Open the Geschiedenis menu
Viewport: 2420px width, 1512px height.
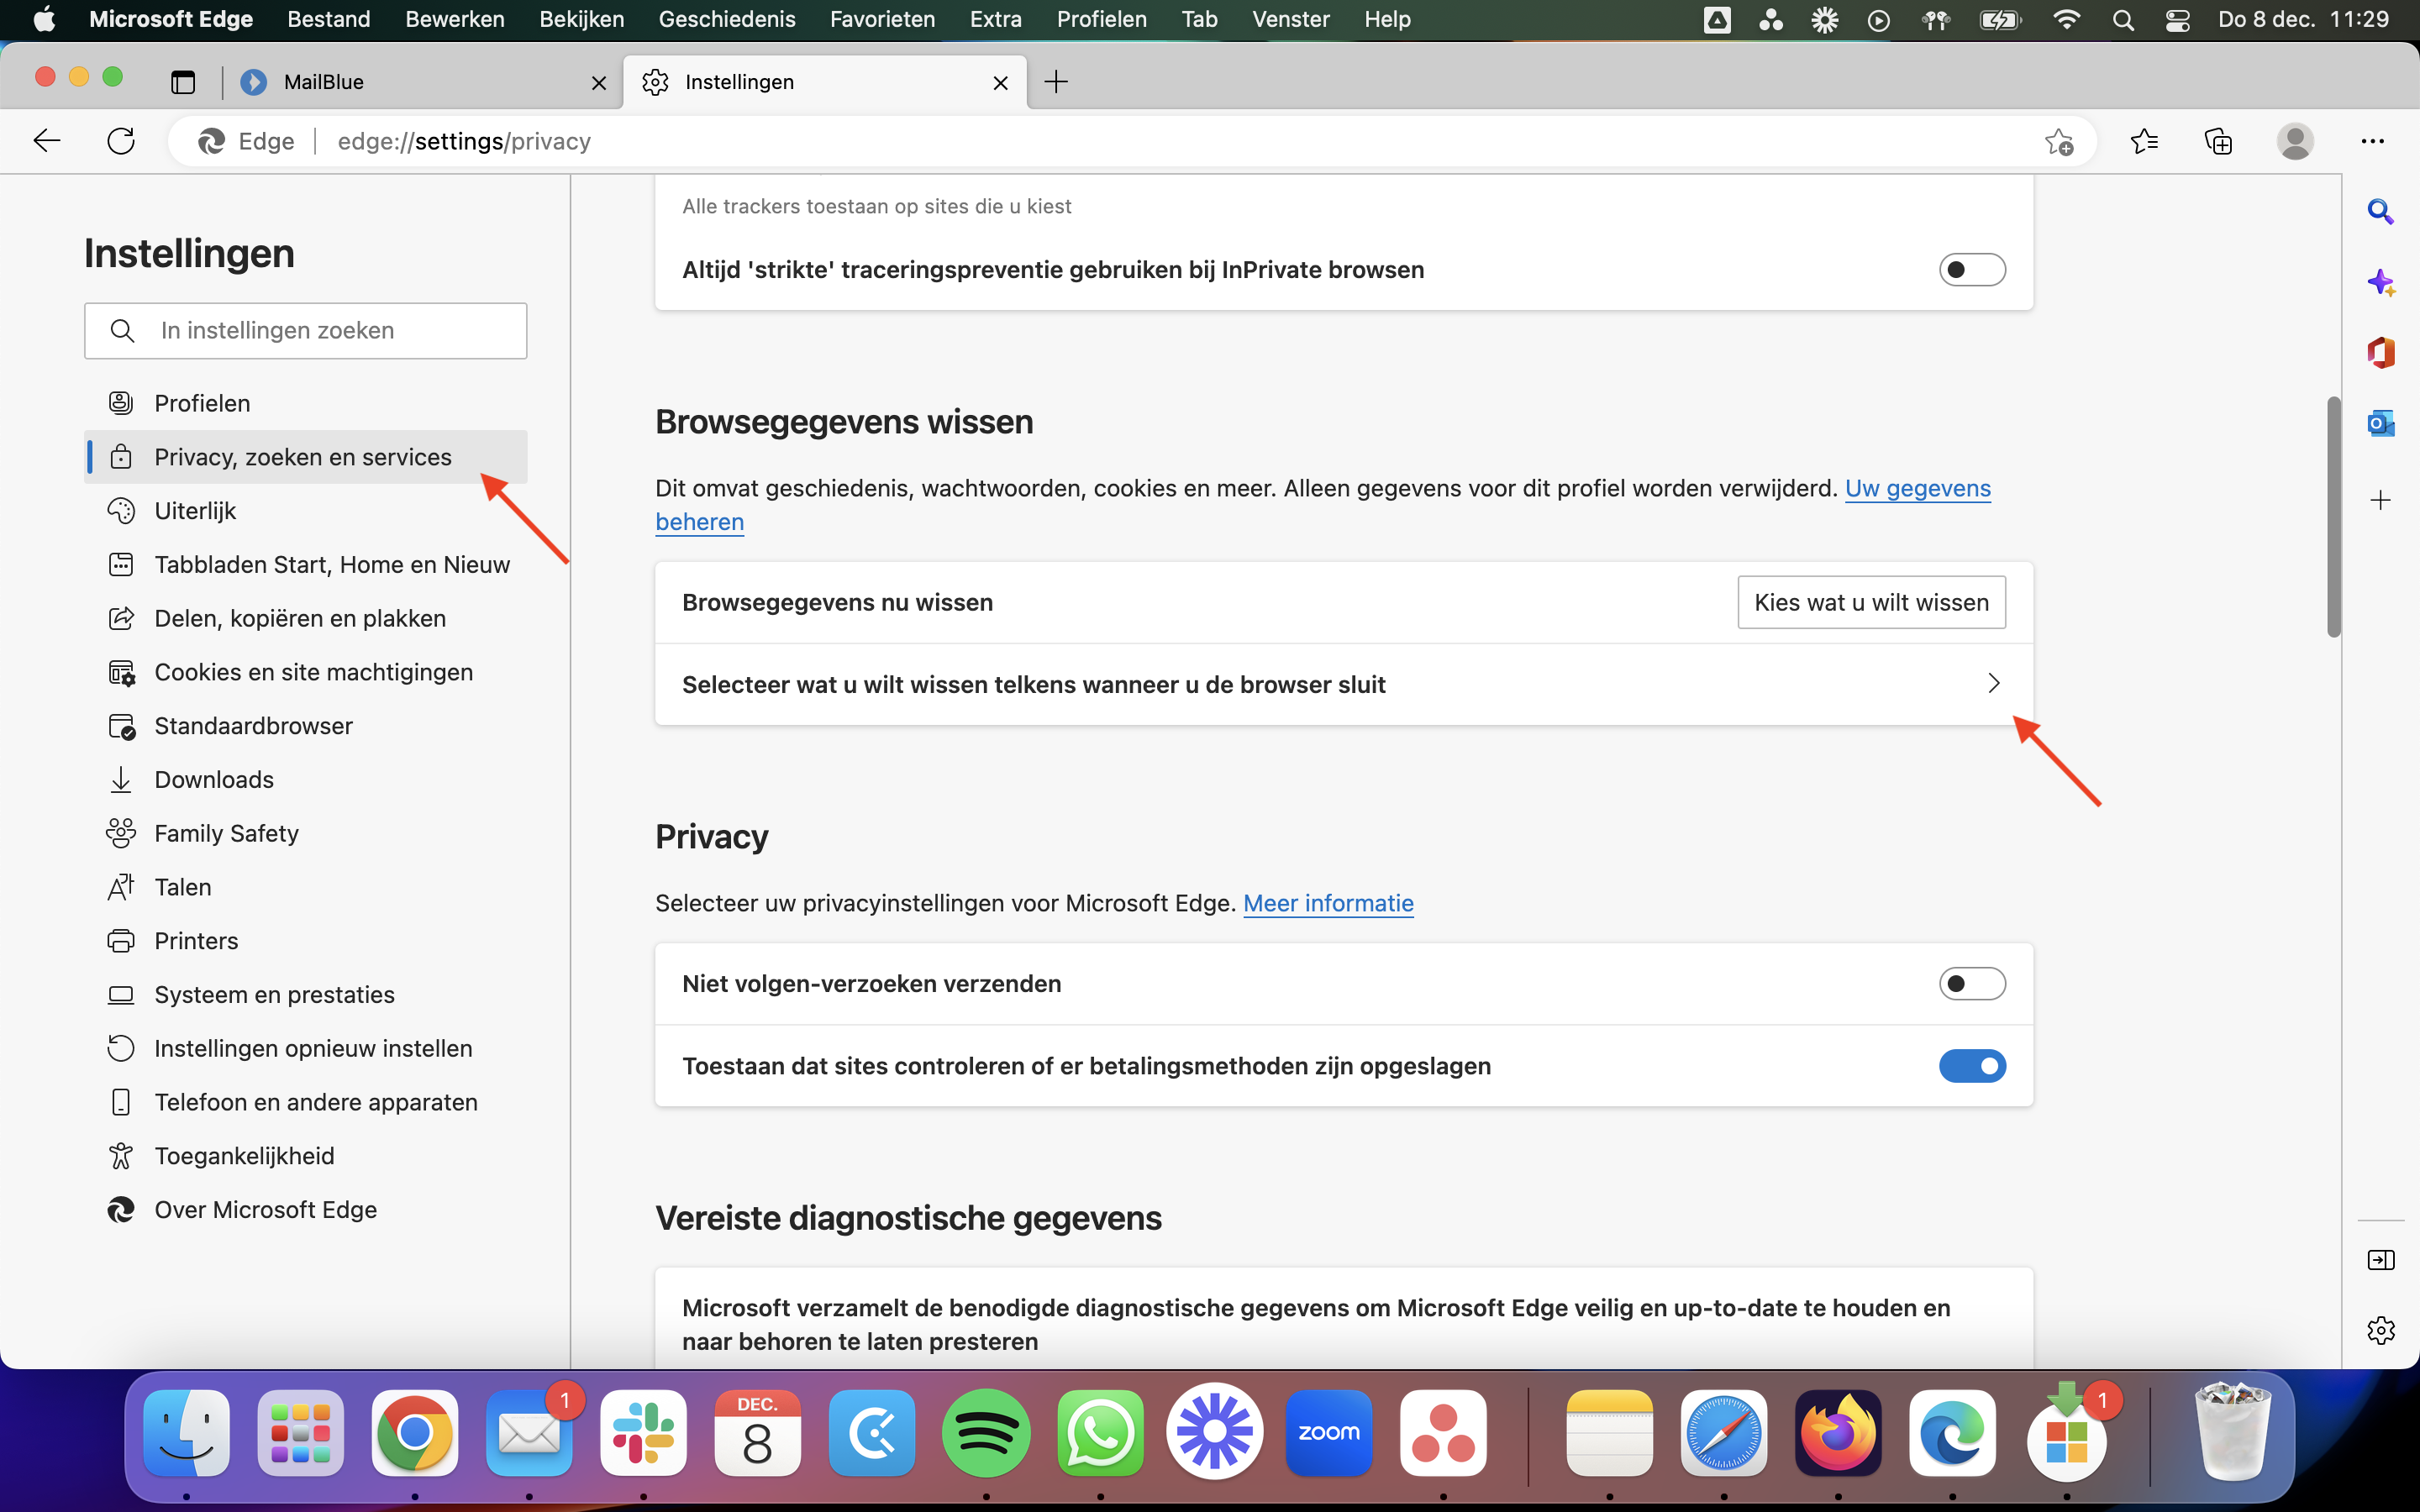[727, 20]
